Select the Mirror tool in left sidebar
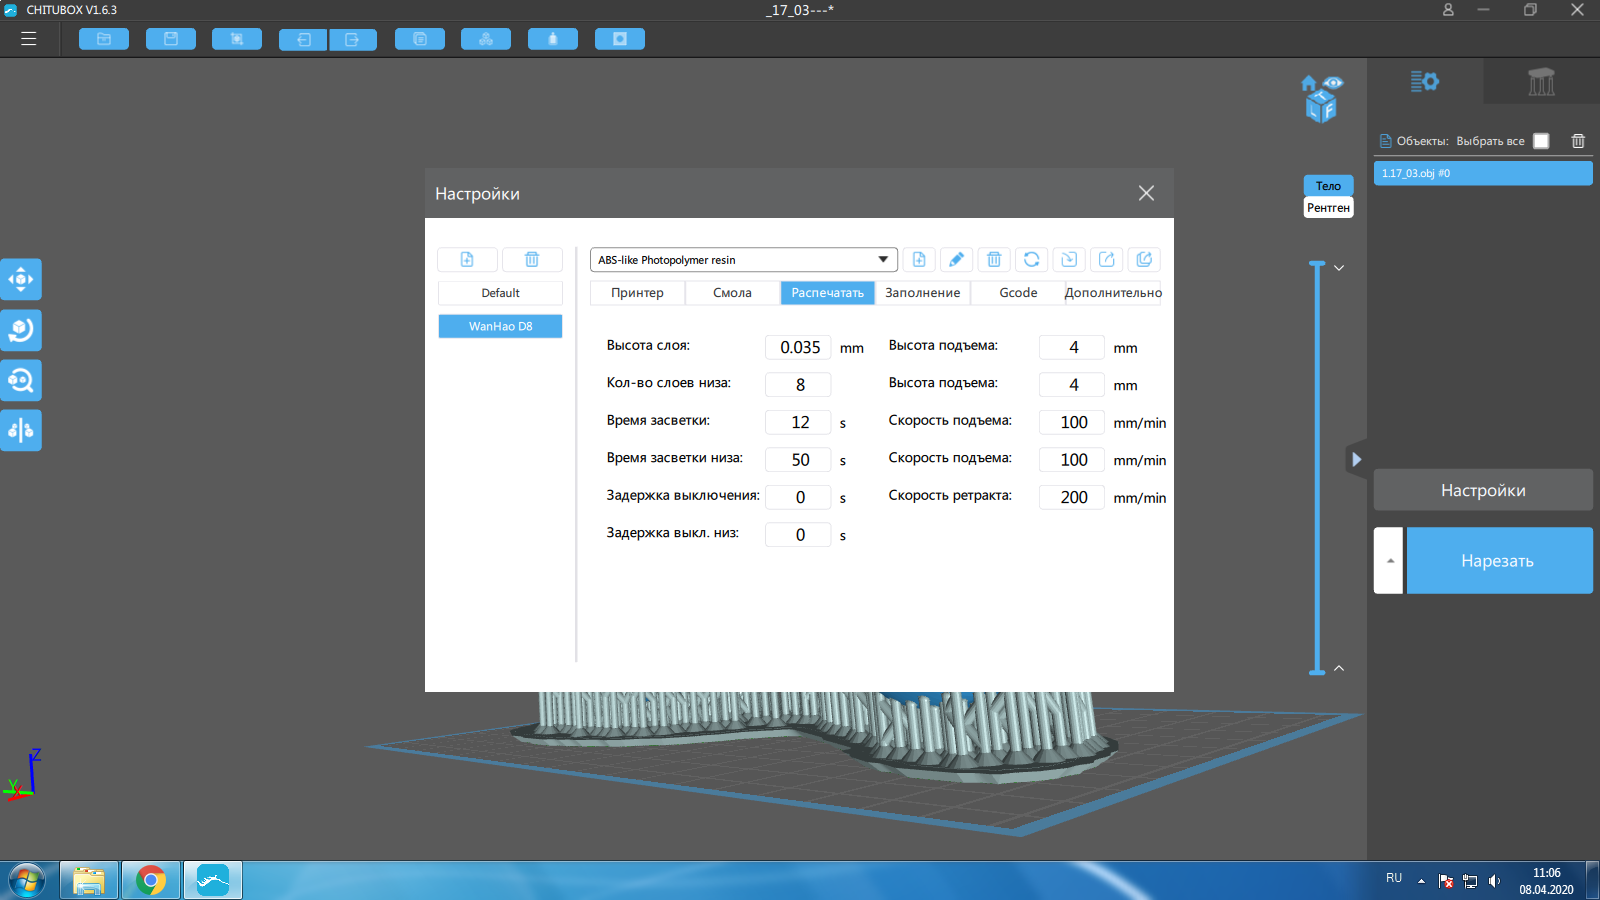 pos(21,430)
